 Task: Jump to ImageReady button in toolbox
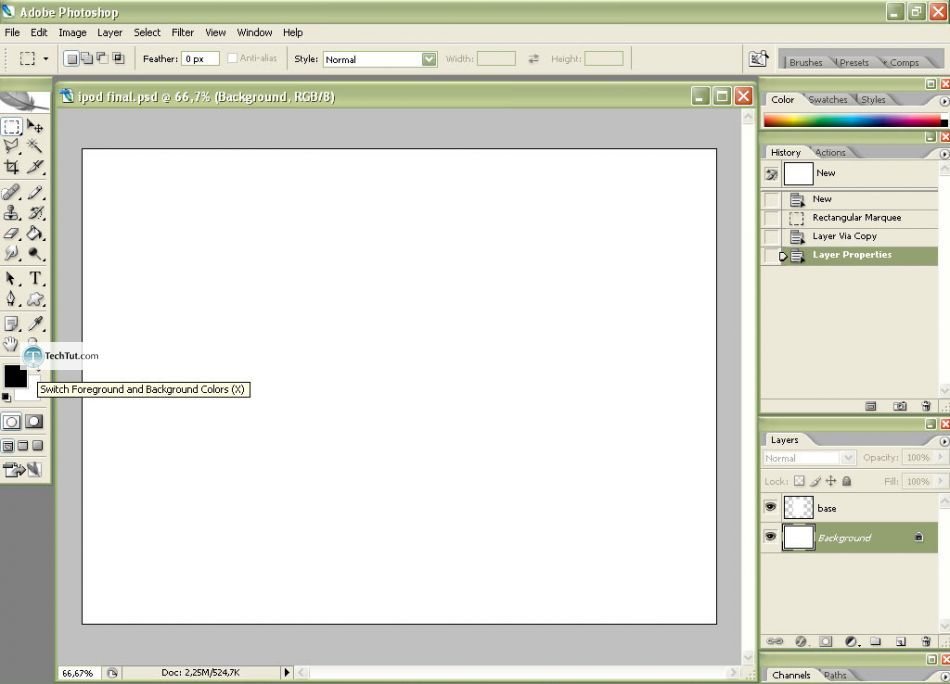(22, 470)
